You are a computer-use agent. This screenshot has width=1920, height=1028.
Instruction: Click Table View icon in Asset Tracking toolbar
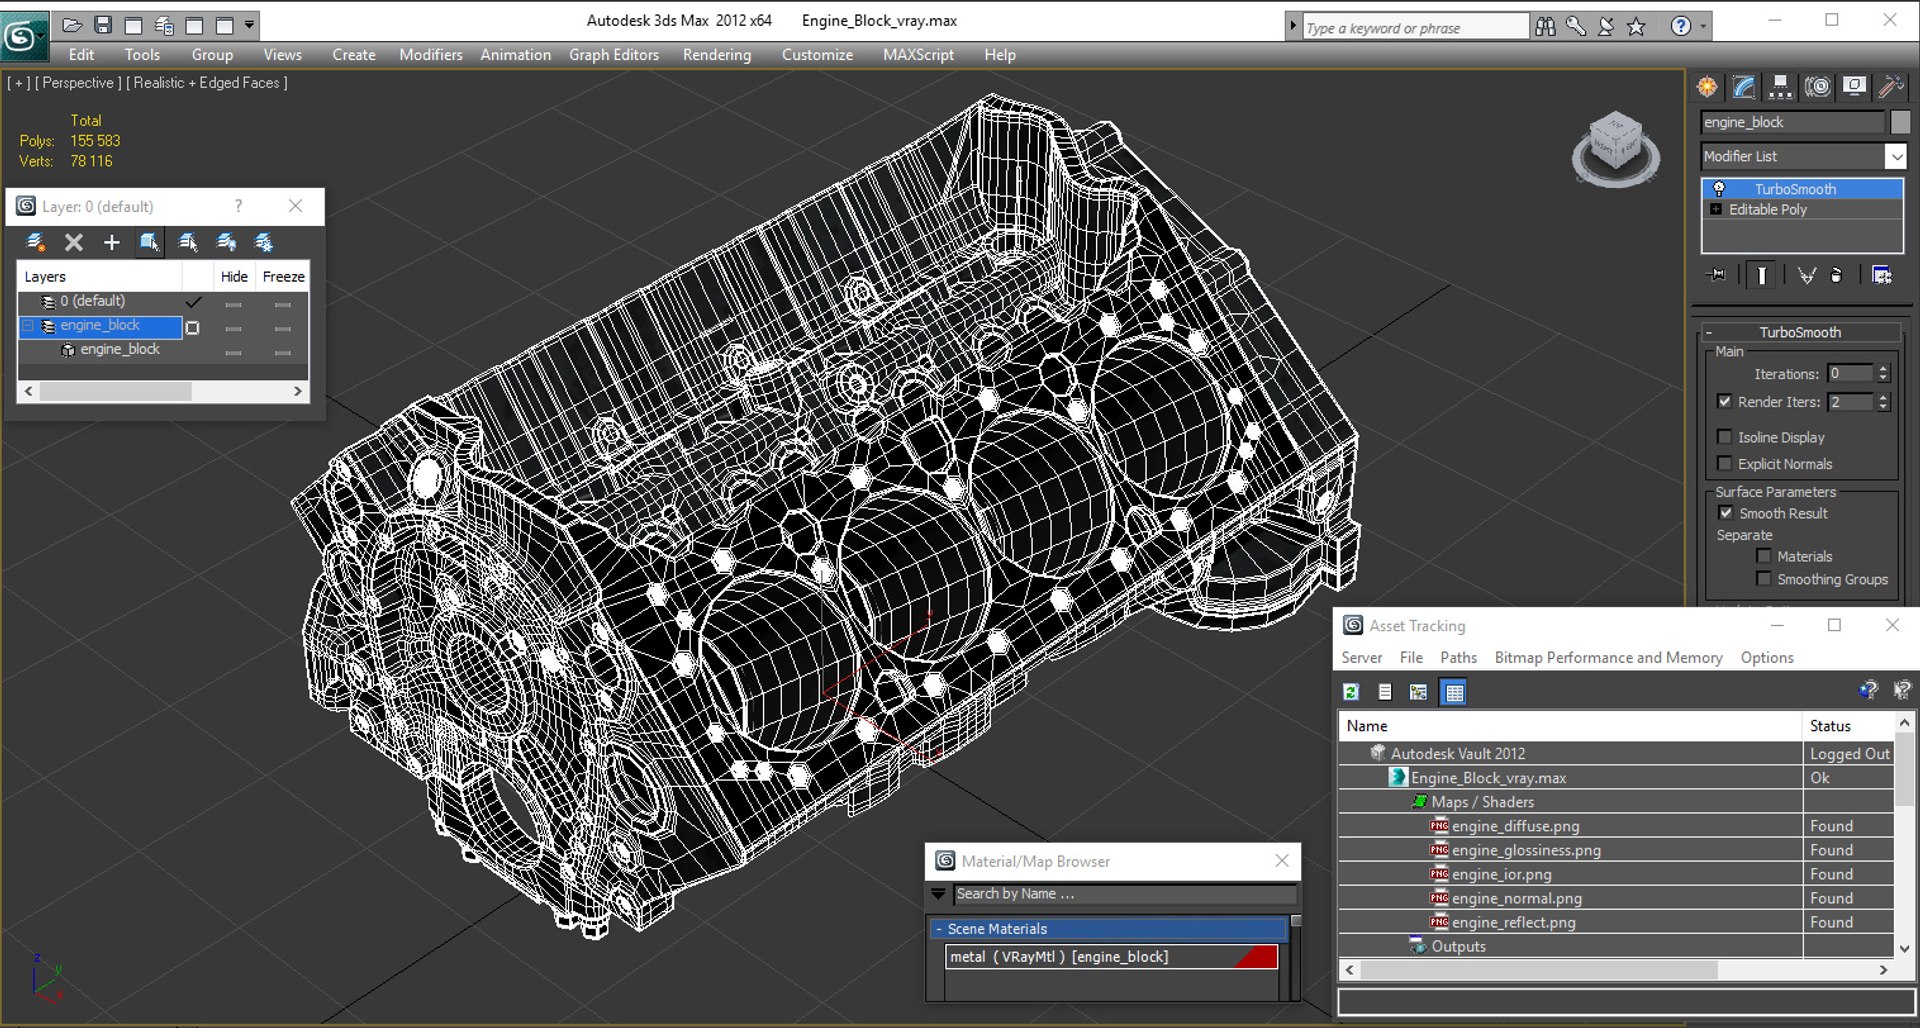(x=1454, y=691)
